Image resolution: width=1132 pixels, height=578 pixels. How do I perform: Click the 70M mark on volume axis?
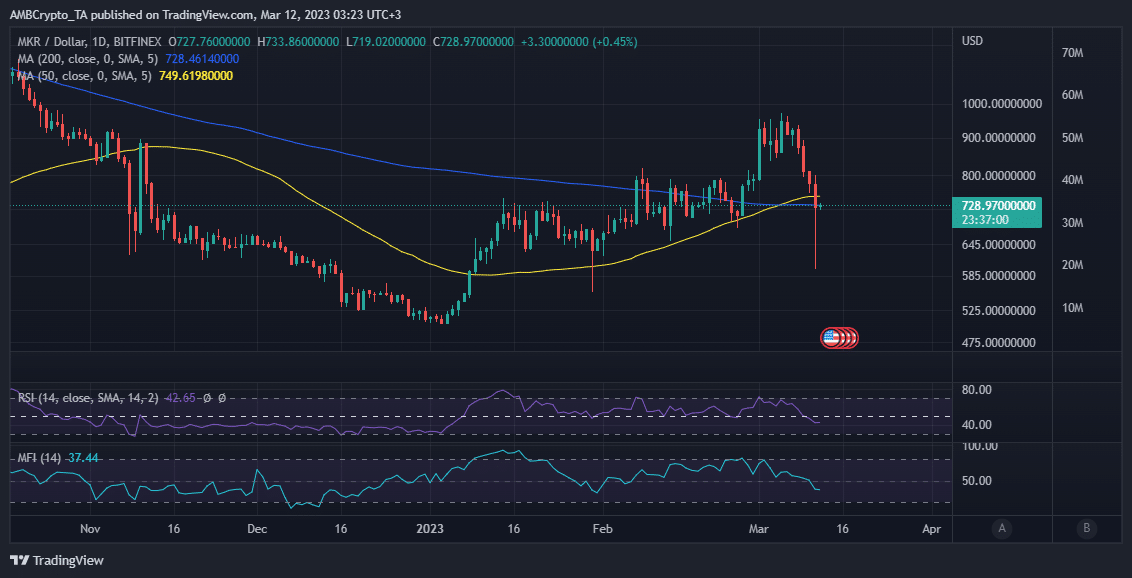1073,53
